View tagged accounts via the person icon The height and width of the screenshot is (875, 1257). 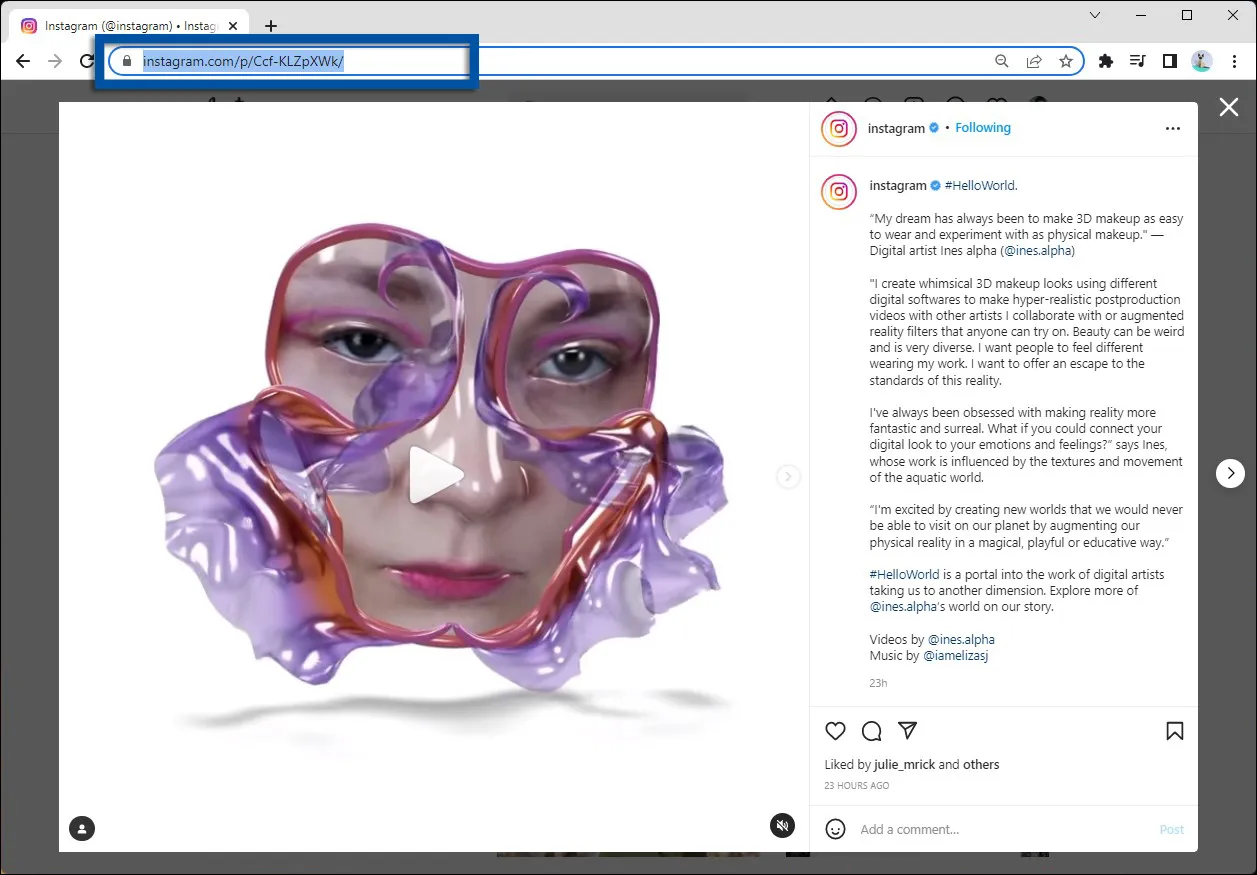pos(81,828)
